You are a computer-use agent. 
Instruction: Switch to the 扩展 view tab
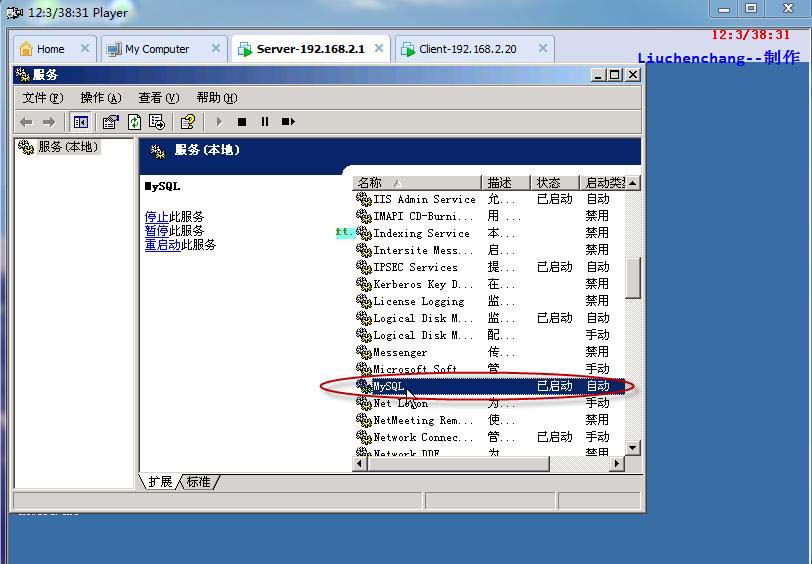(160, 482)
